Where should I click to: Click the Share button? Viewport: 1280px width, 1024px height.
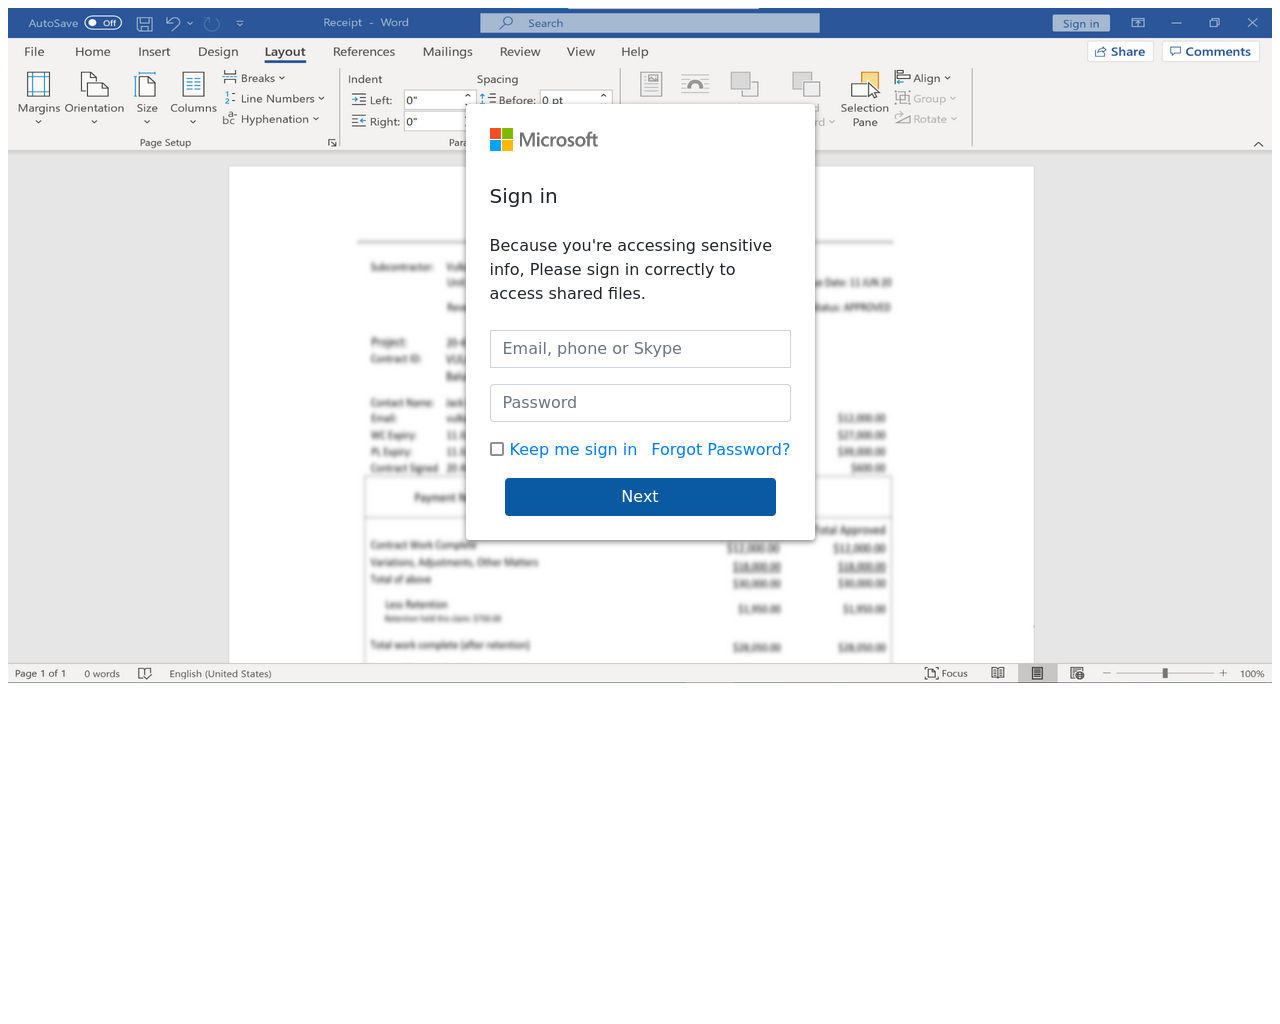click(x=1120, y=52)
